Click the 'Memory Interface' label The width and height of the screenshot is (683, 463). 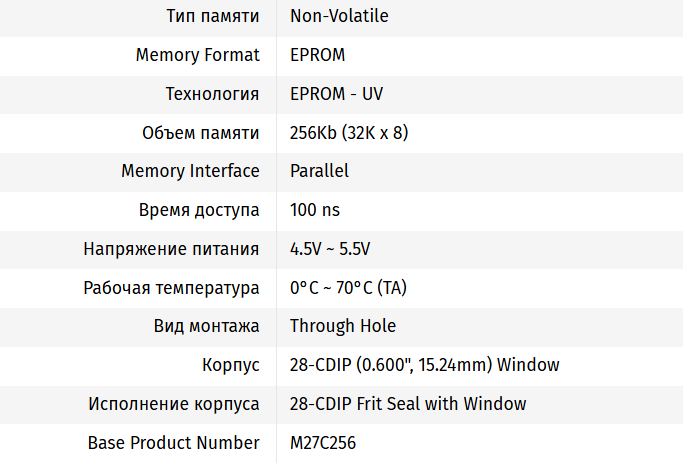tap(190, 171)
